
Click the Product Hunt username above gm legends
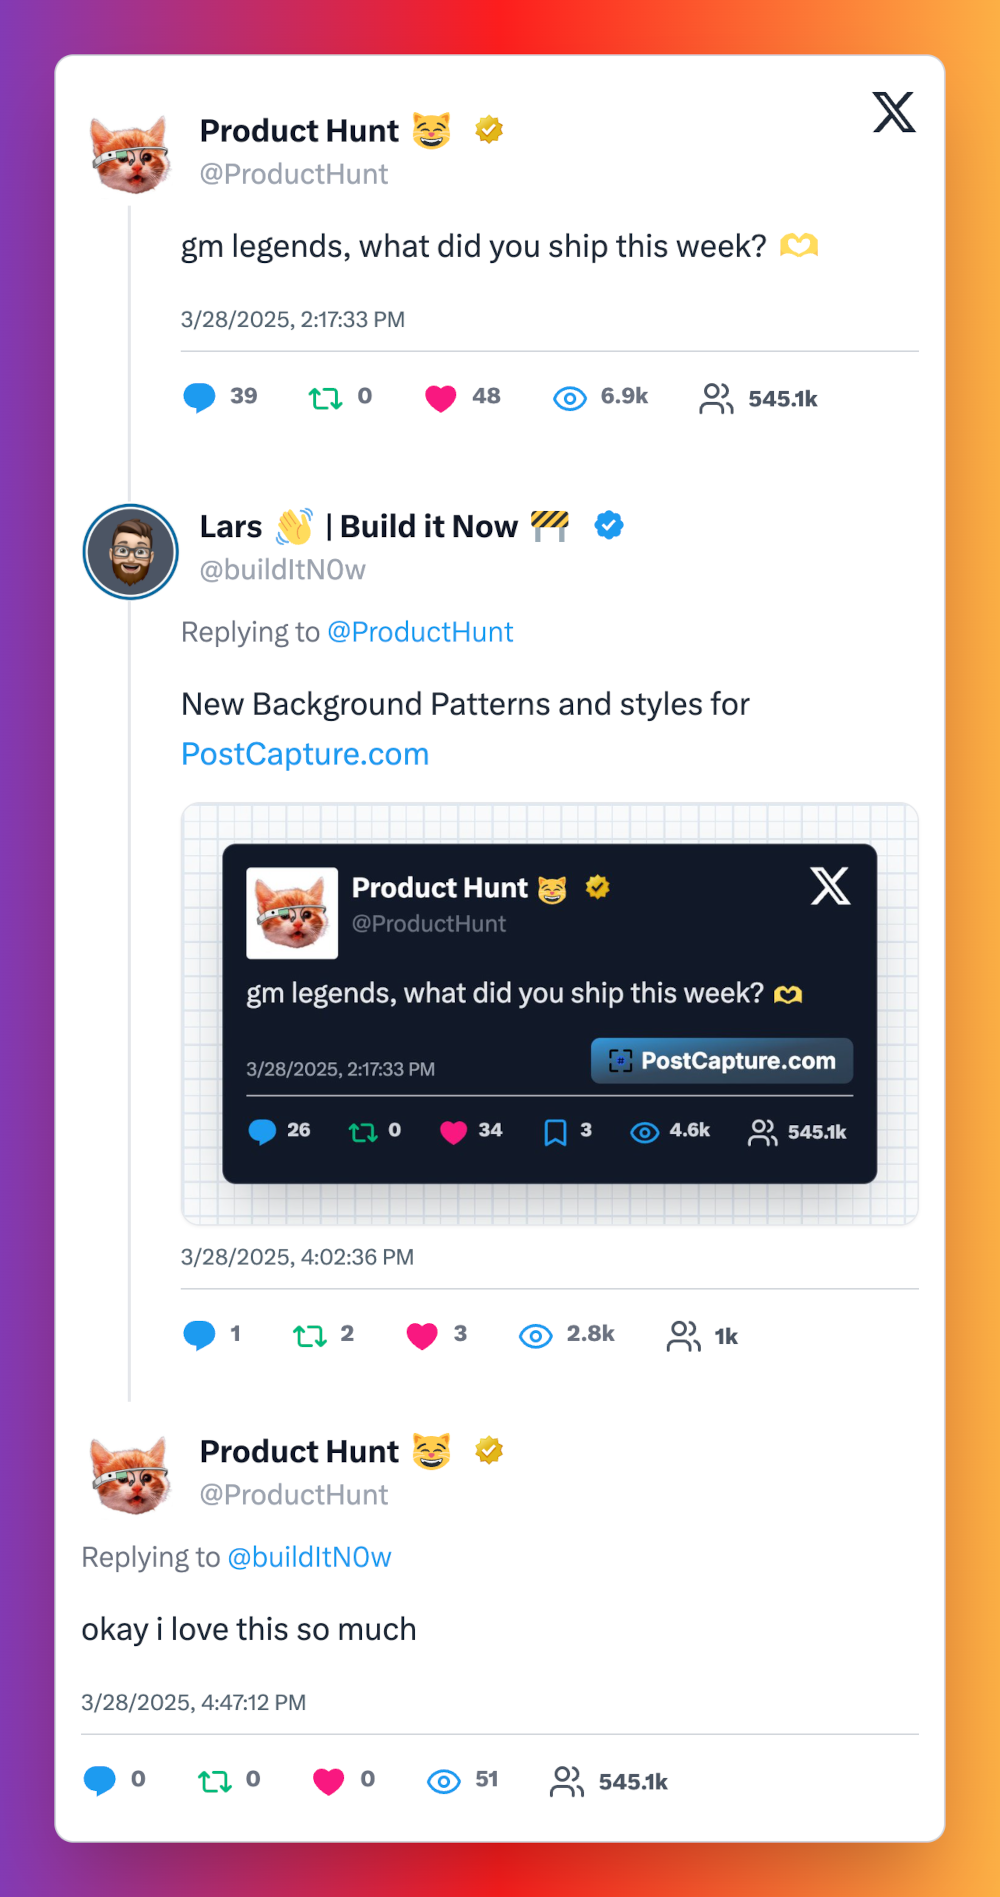(x=297, y=130)
